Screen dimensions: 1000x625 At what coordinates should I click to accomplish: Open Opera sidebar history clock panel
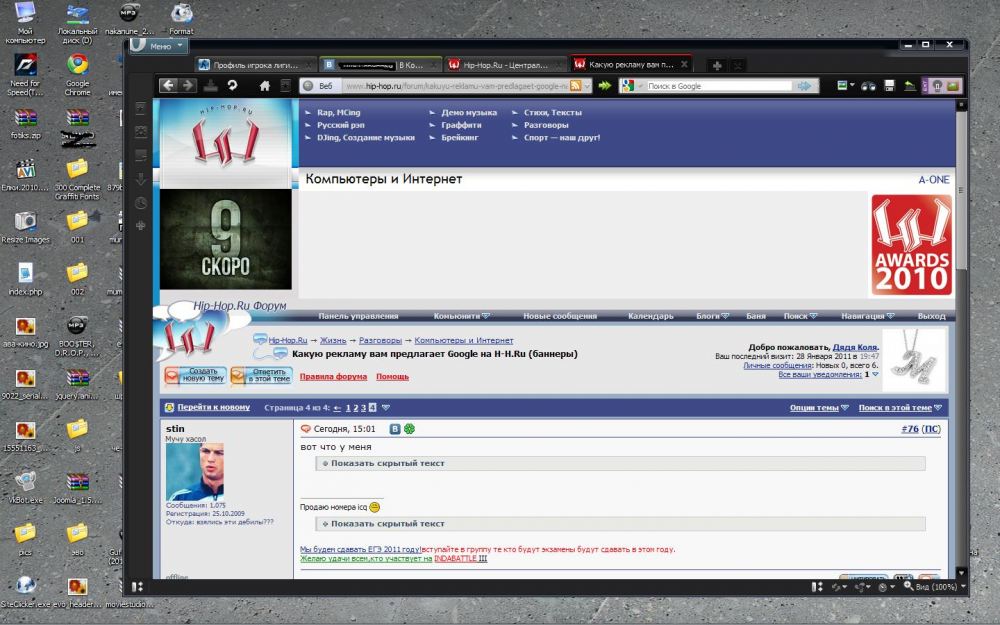click(x=141, y=203)
